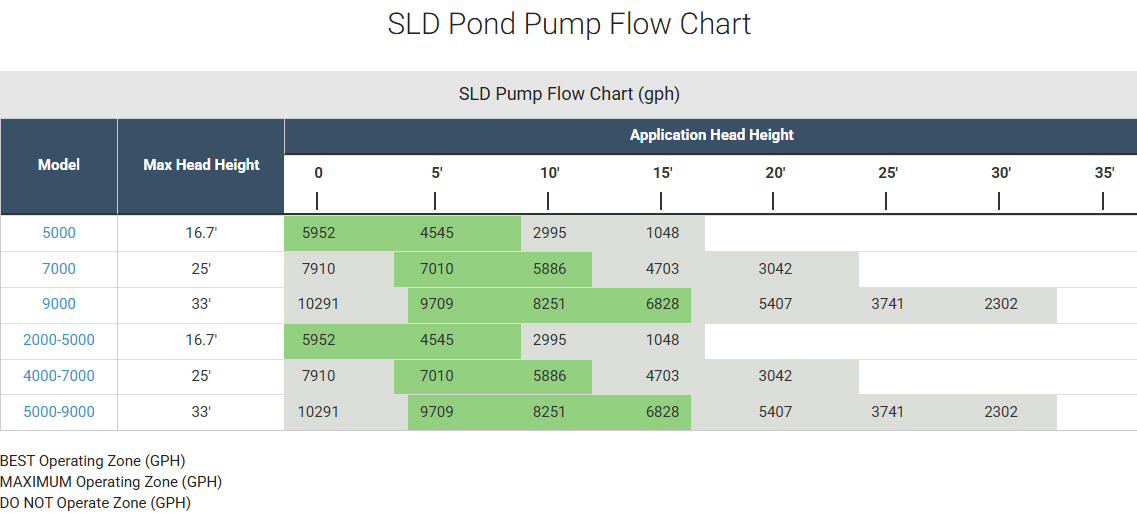Click the 35' head height column label
This screenshot has height=513, width=1137.
pyautogui.click(x=1104, y=173)
